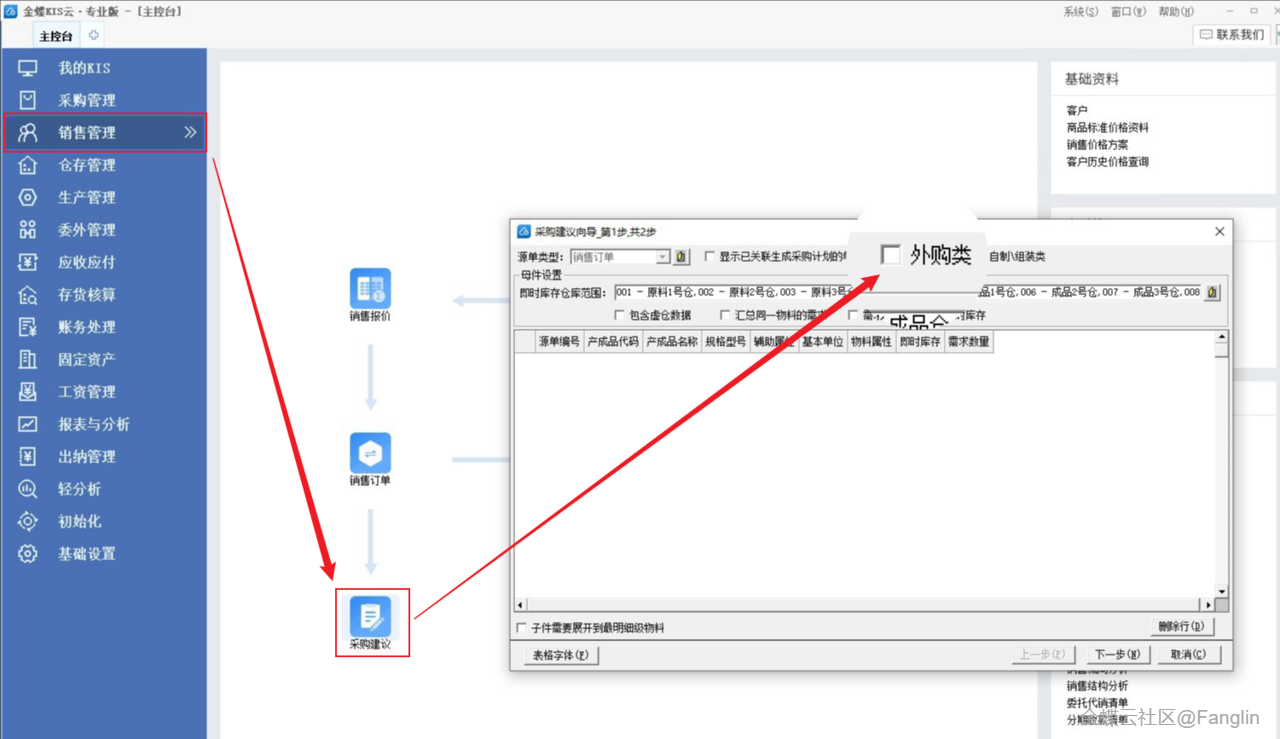Click the plus icon next to 主控台 tab
The width and height of the screenshot is (1280, 739).
pyautogui.click(x=94, y=35)
